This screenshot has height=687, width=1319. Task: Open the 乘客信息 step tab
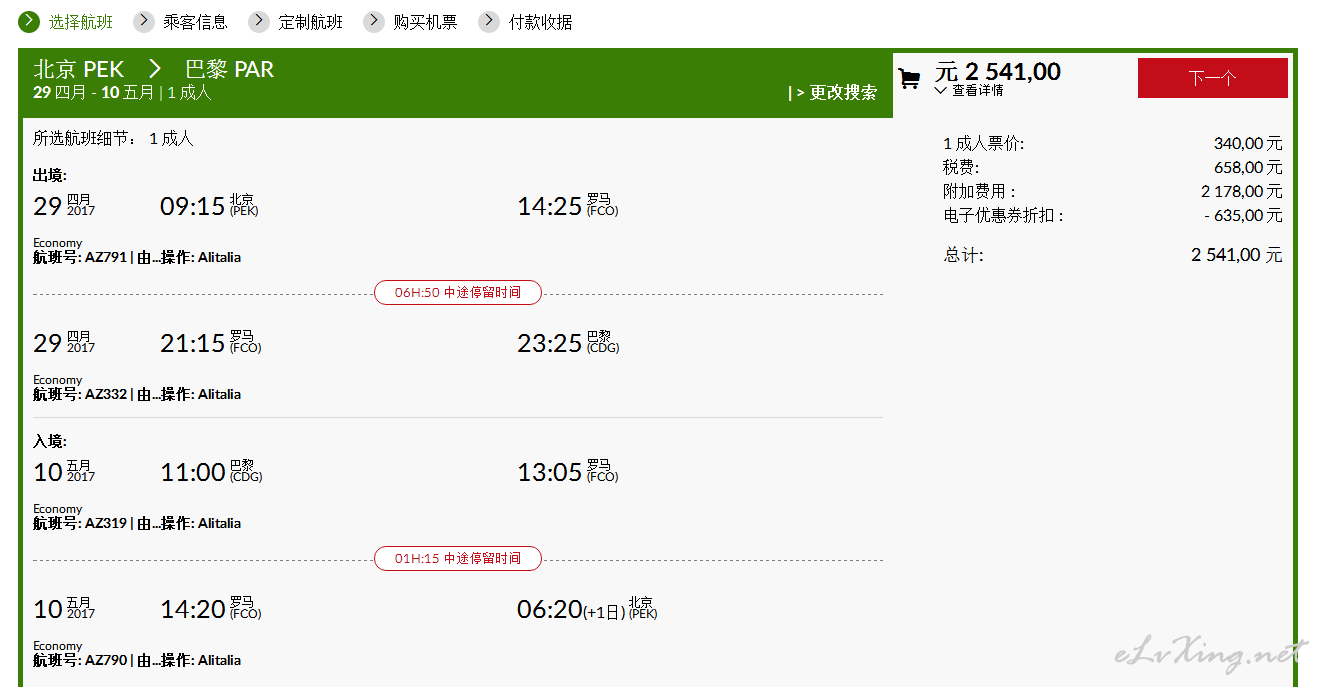(x=195, y=22)
